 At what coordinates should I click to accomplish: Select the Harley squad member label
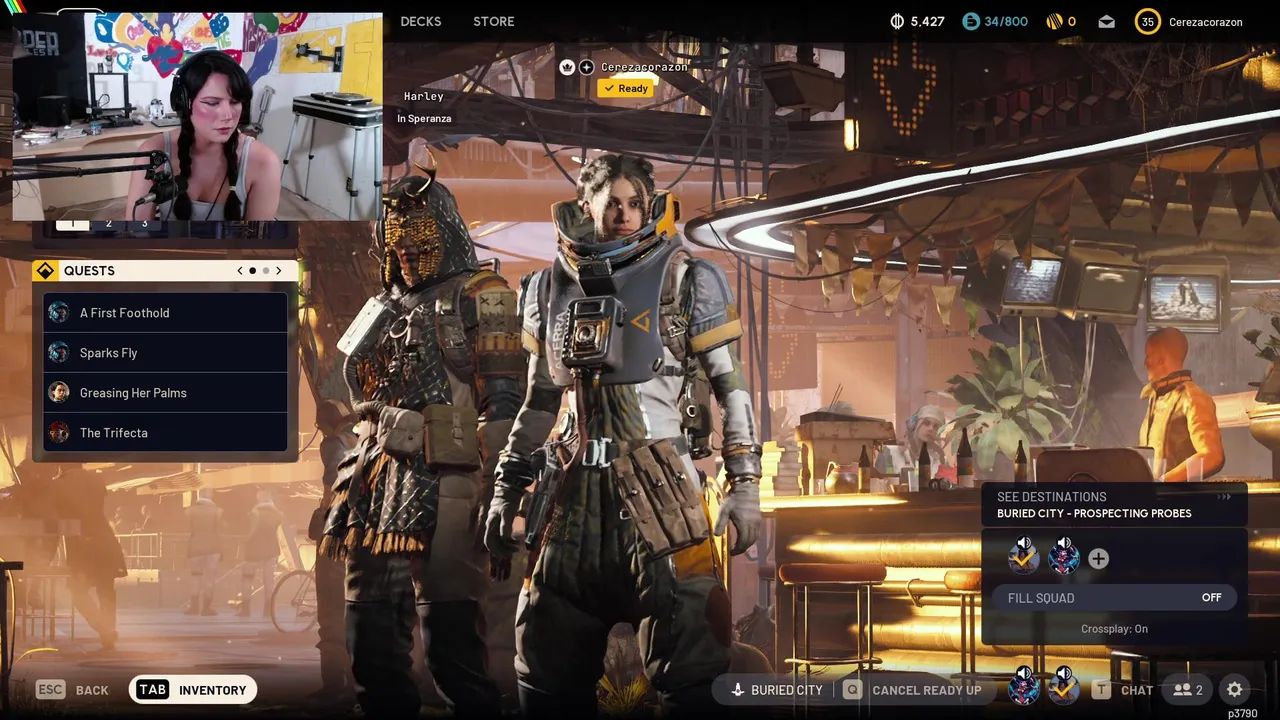pyautogui.click(x=423, y=96)
